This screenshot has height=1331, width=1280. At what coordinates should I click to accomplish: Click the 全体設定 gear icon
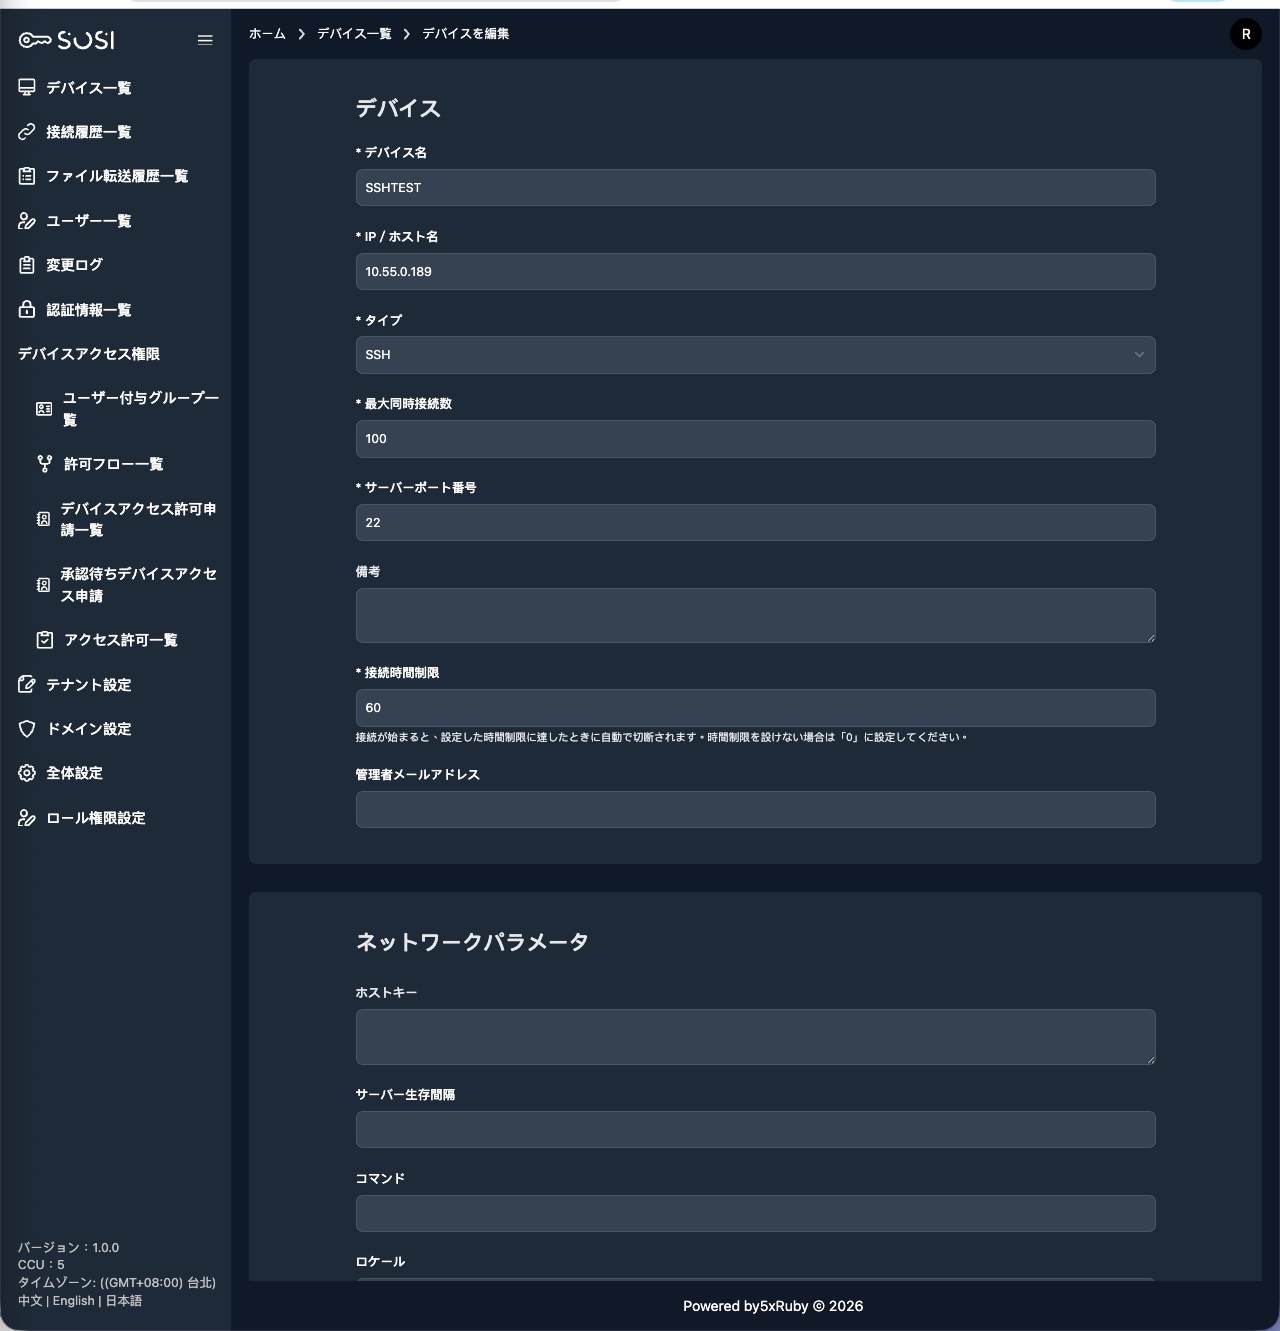(x=27, y=773)
